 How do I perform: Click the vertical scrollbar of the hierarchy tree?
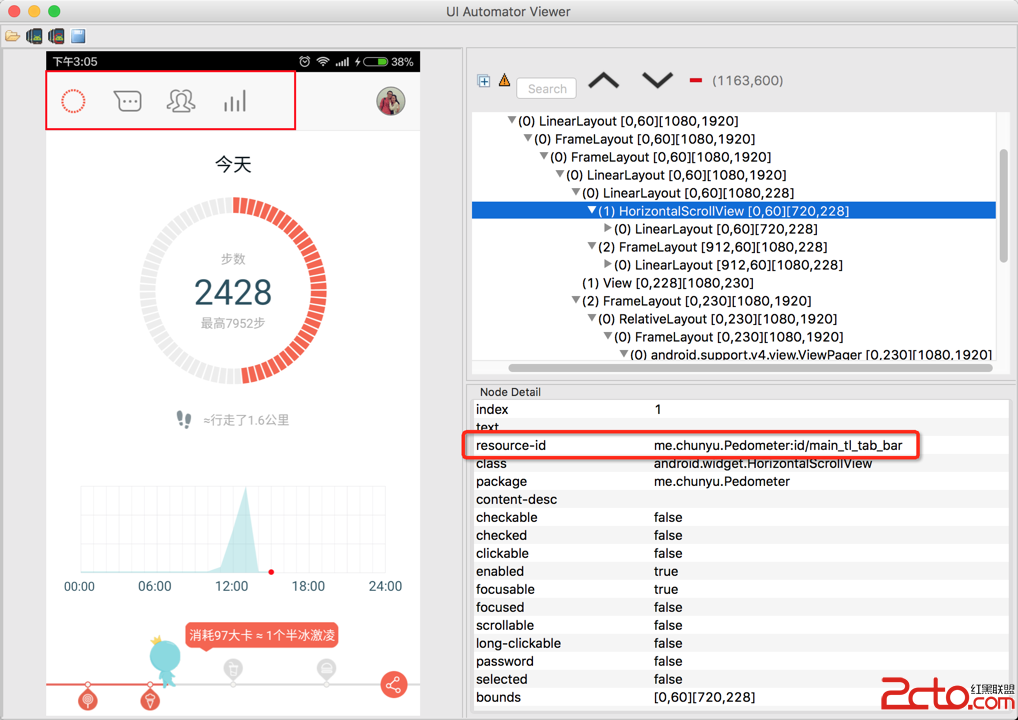pos(1004,205)
